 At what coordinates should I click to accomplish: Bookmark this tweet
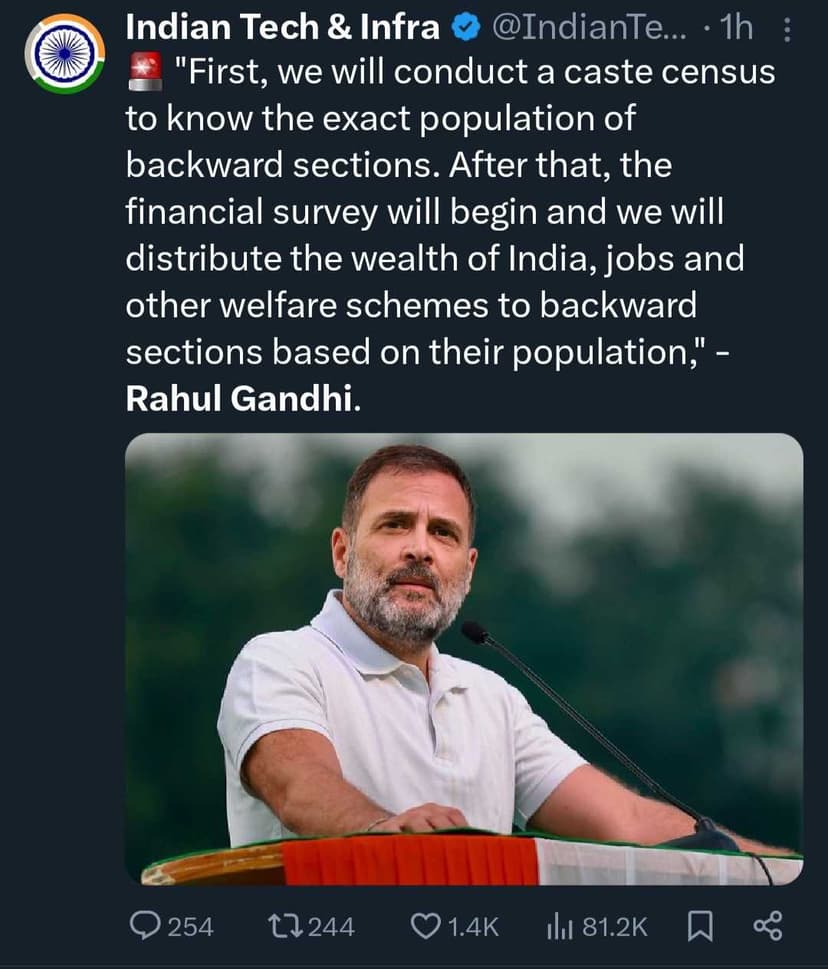tap(700, 926)
